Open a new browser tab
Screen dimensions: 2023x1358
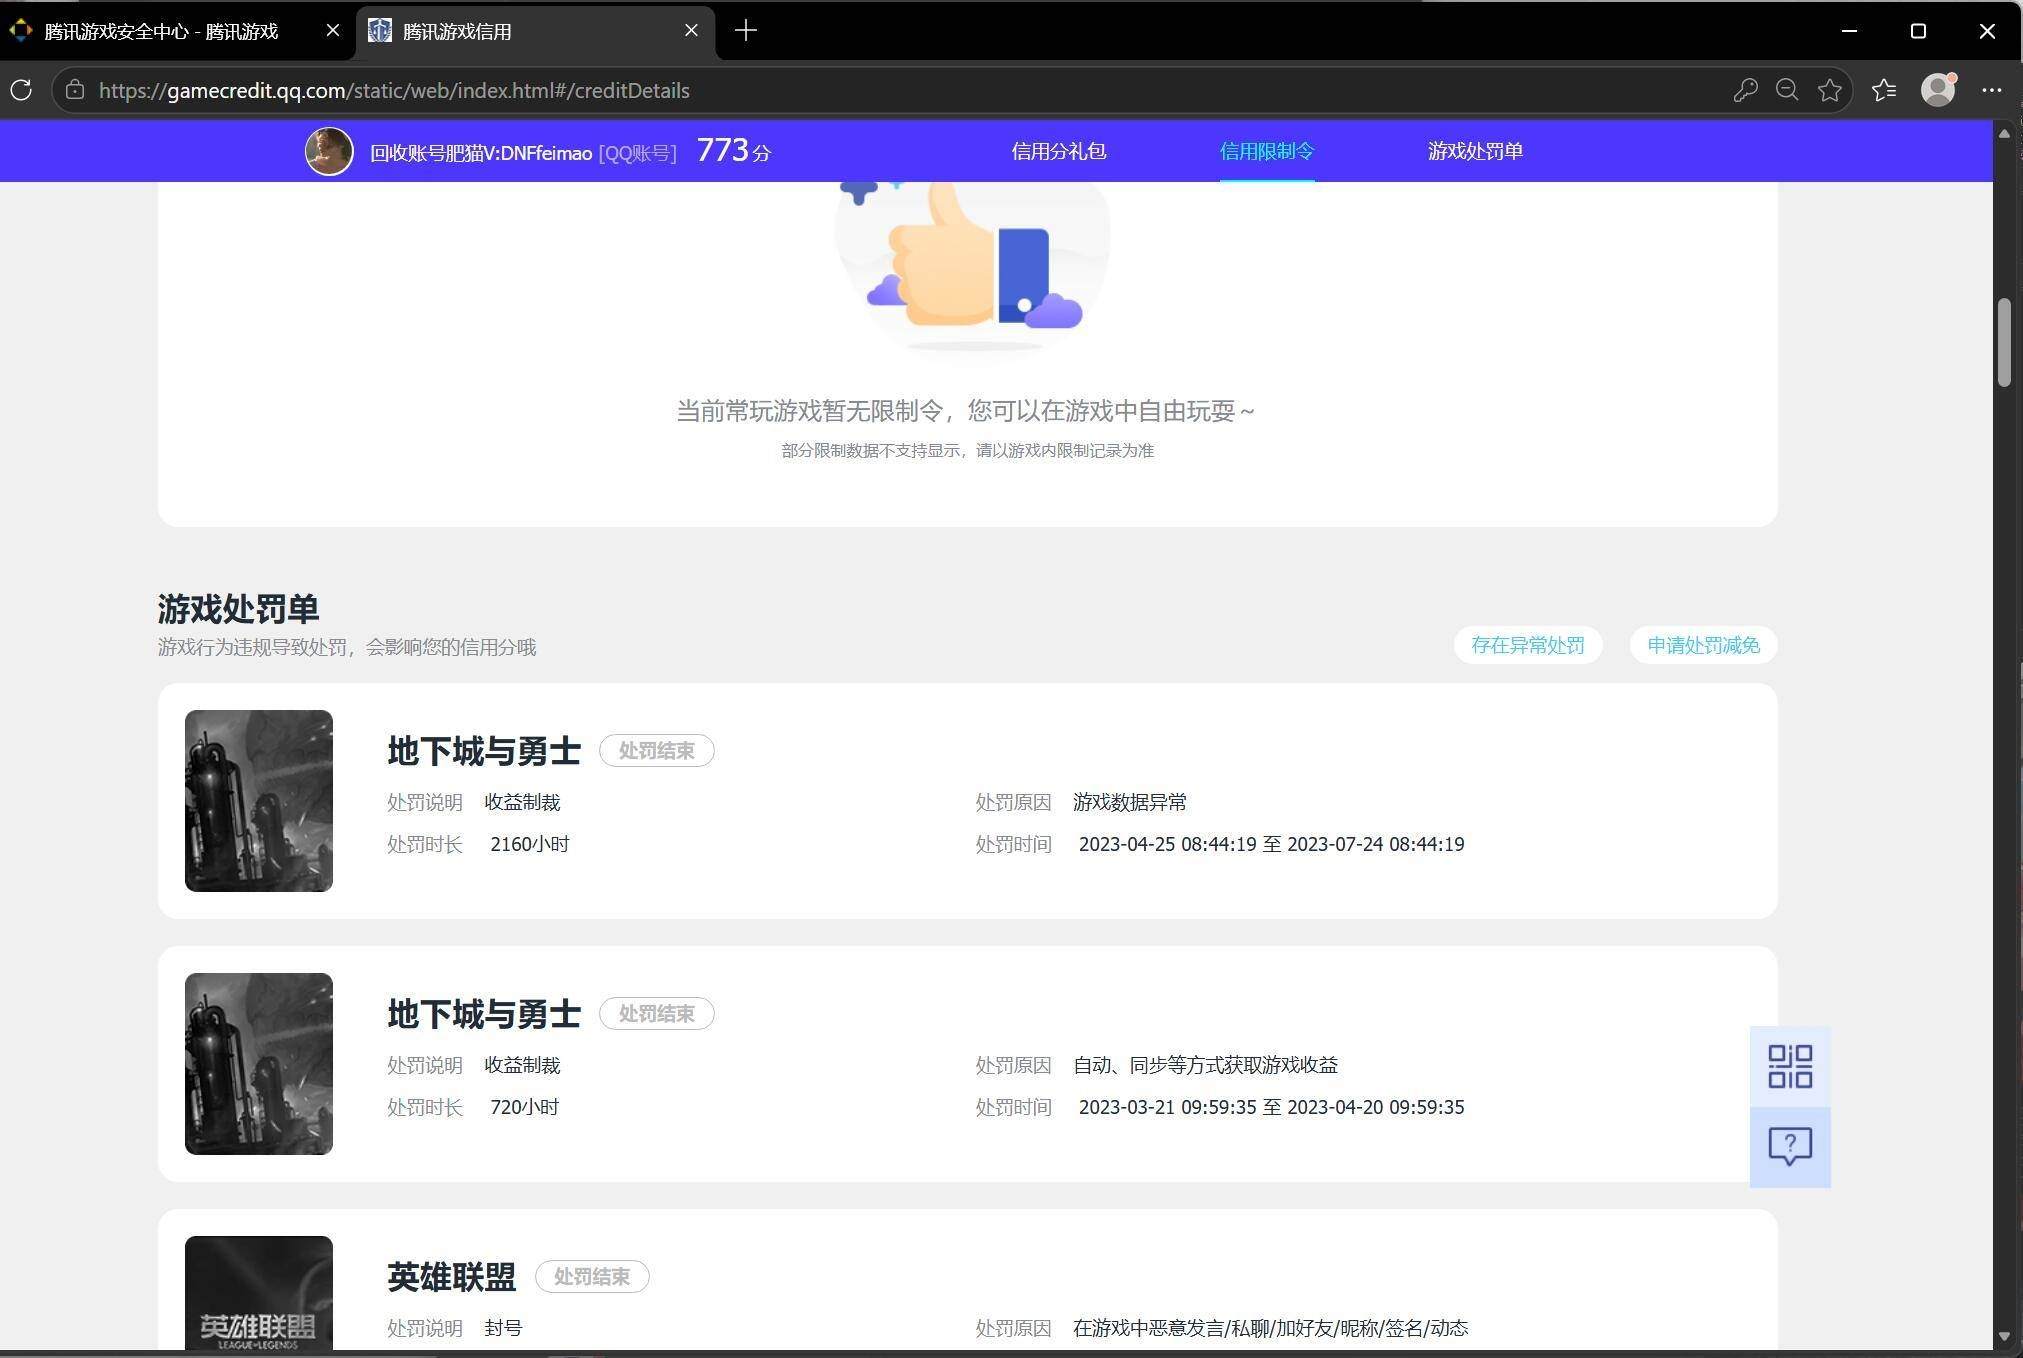coord(746,31)
